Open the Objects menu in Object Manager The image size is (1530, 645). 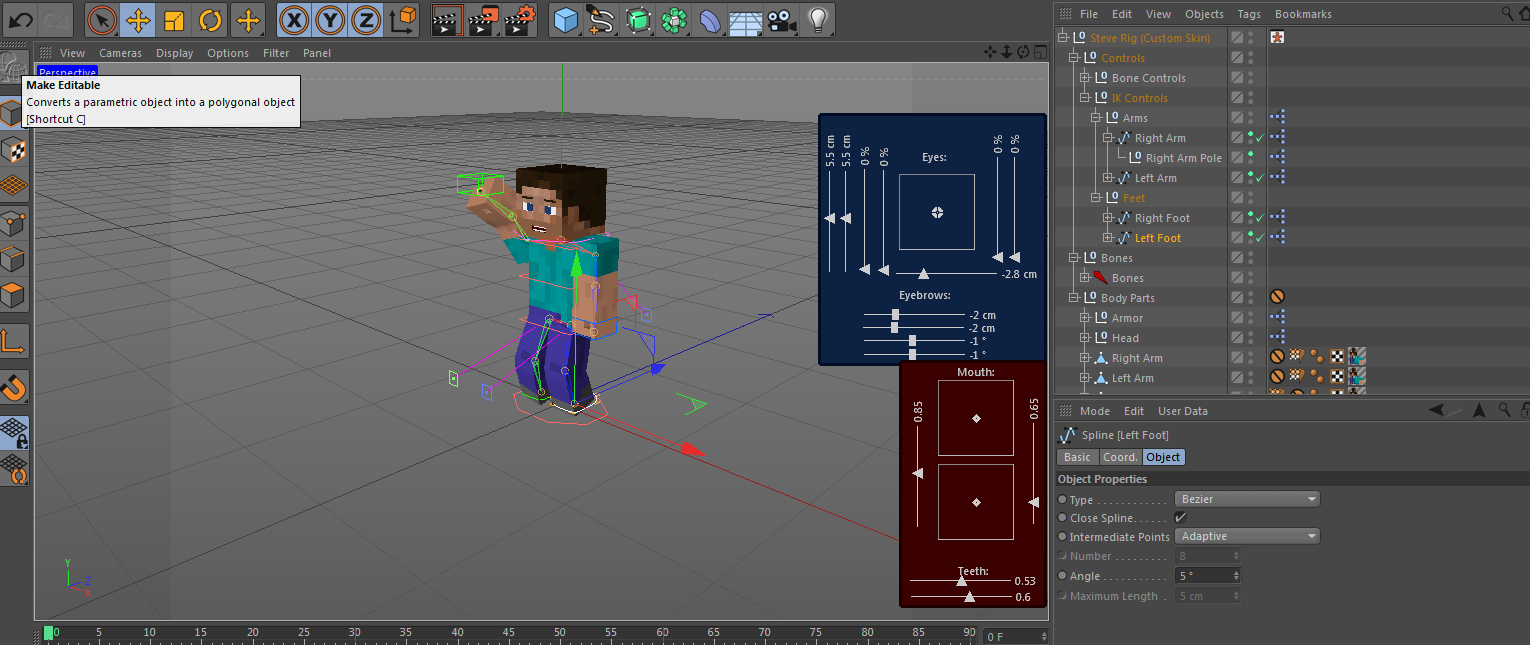click(x=1204, y=14)
